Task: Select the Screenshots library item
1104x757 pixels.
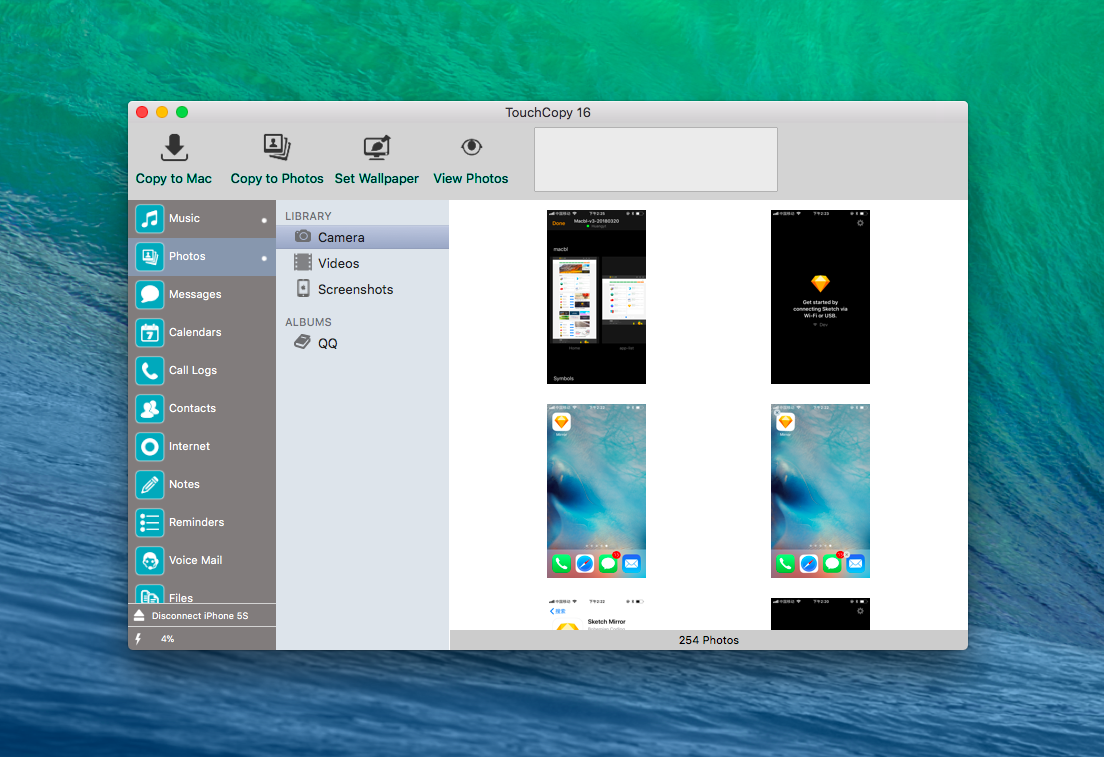Action: (363, 289)
